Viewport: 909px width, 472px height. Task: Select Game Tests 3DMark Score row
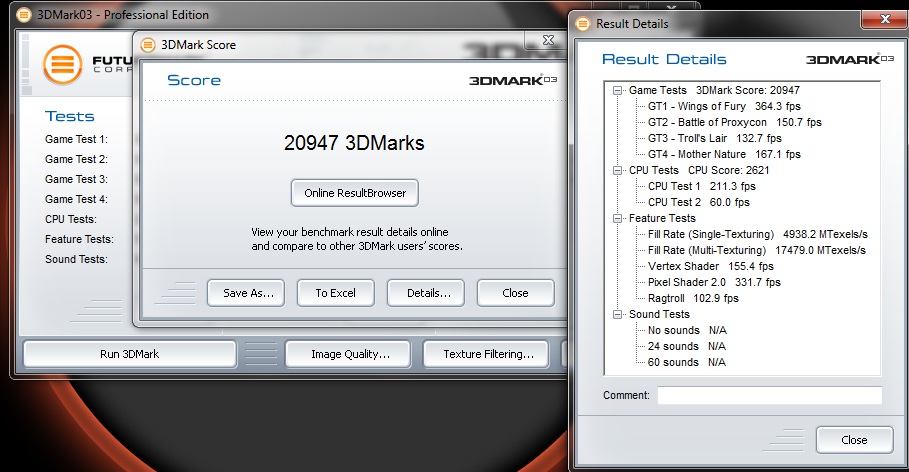(x=714, y=90)
